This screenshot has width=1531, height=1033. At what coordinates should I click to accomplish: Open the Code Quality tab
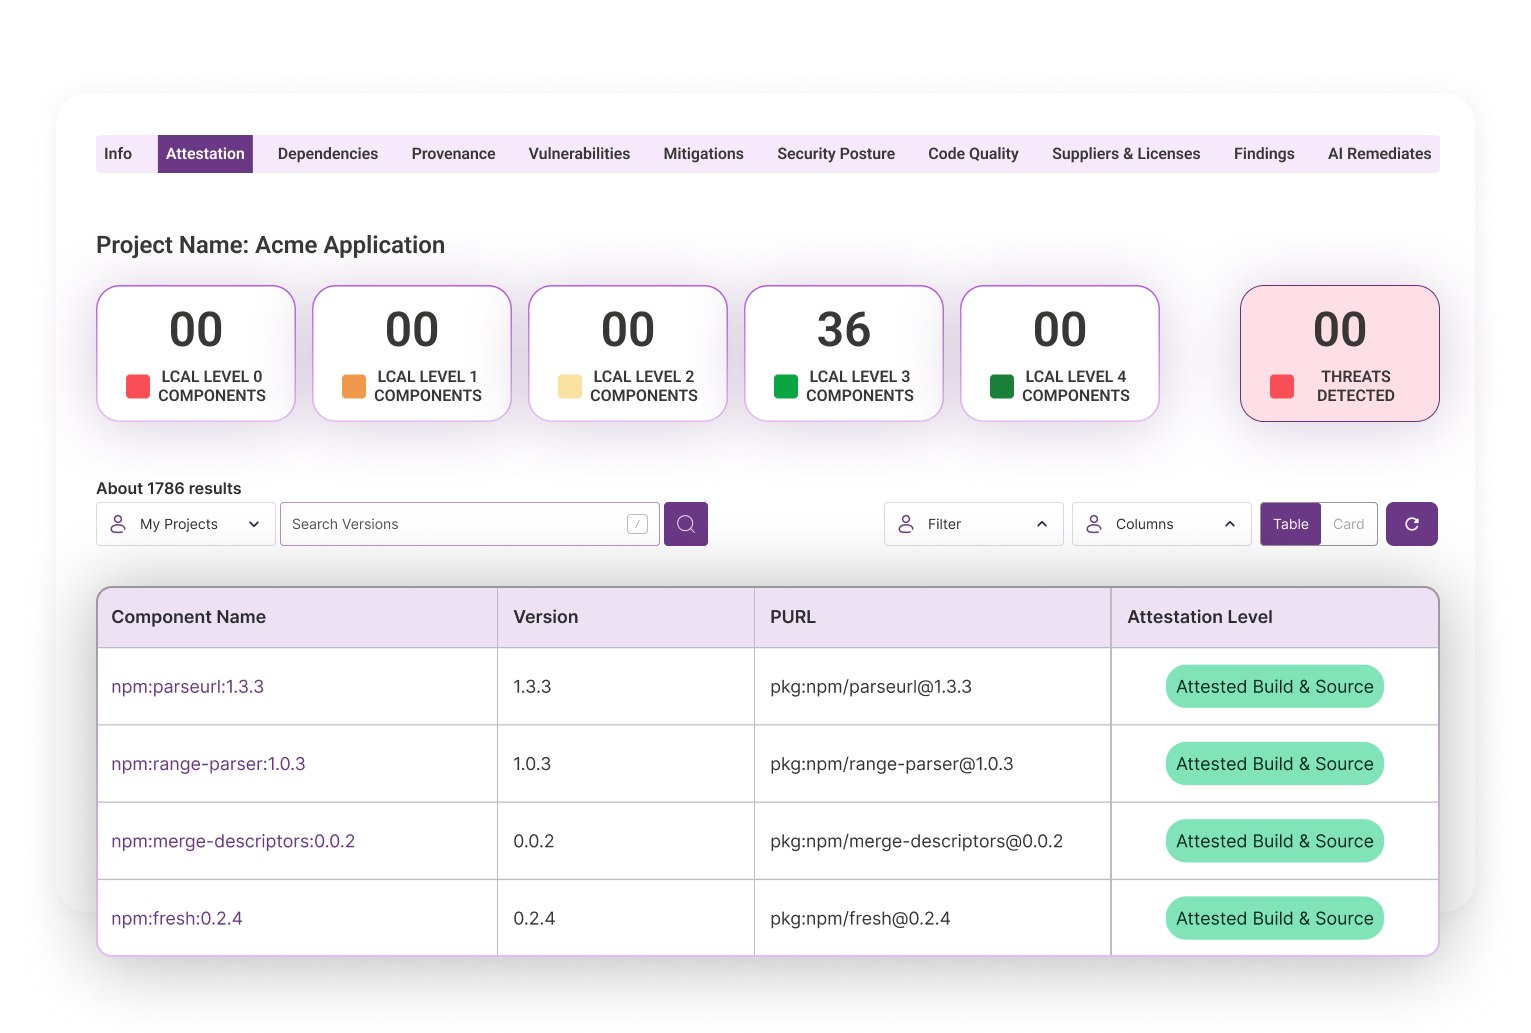[x=973, y=154]
